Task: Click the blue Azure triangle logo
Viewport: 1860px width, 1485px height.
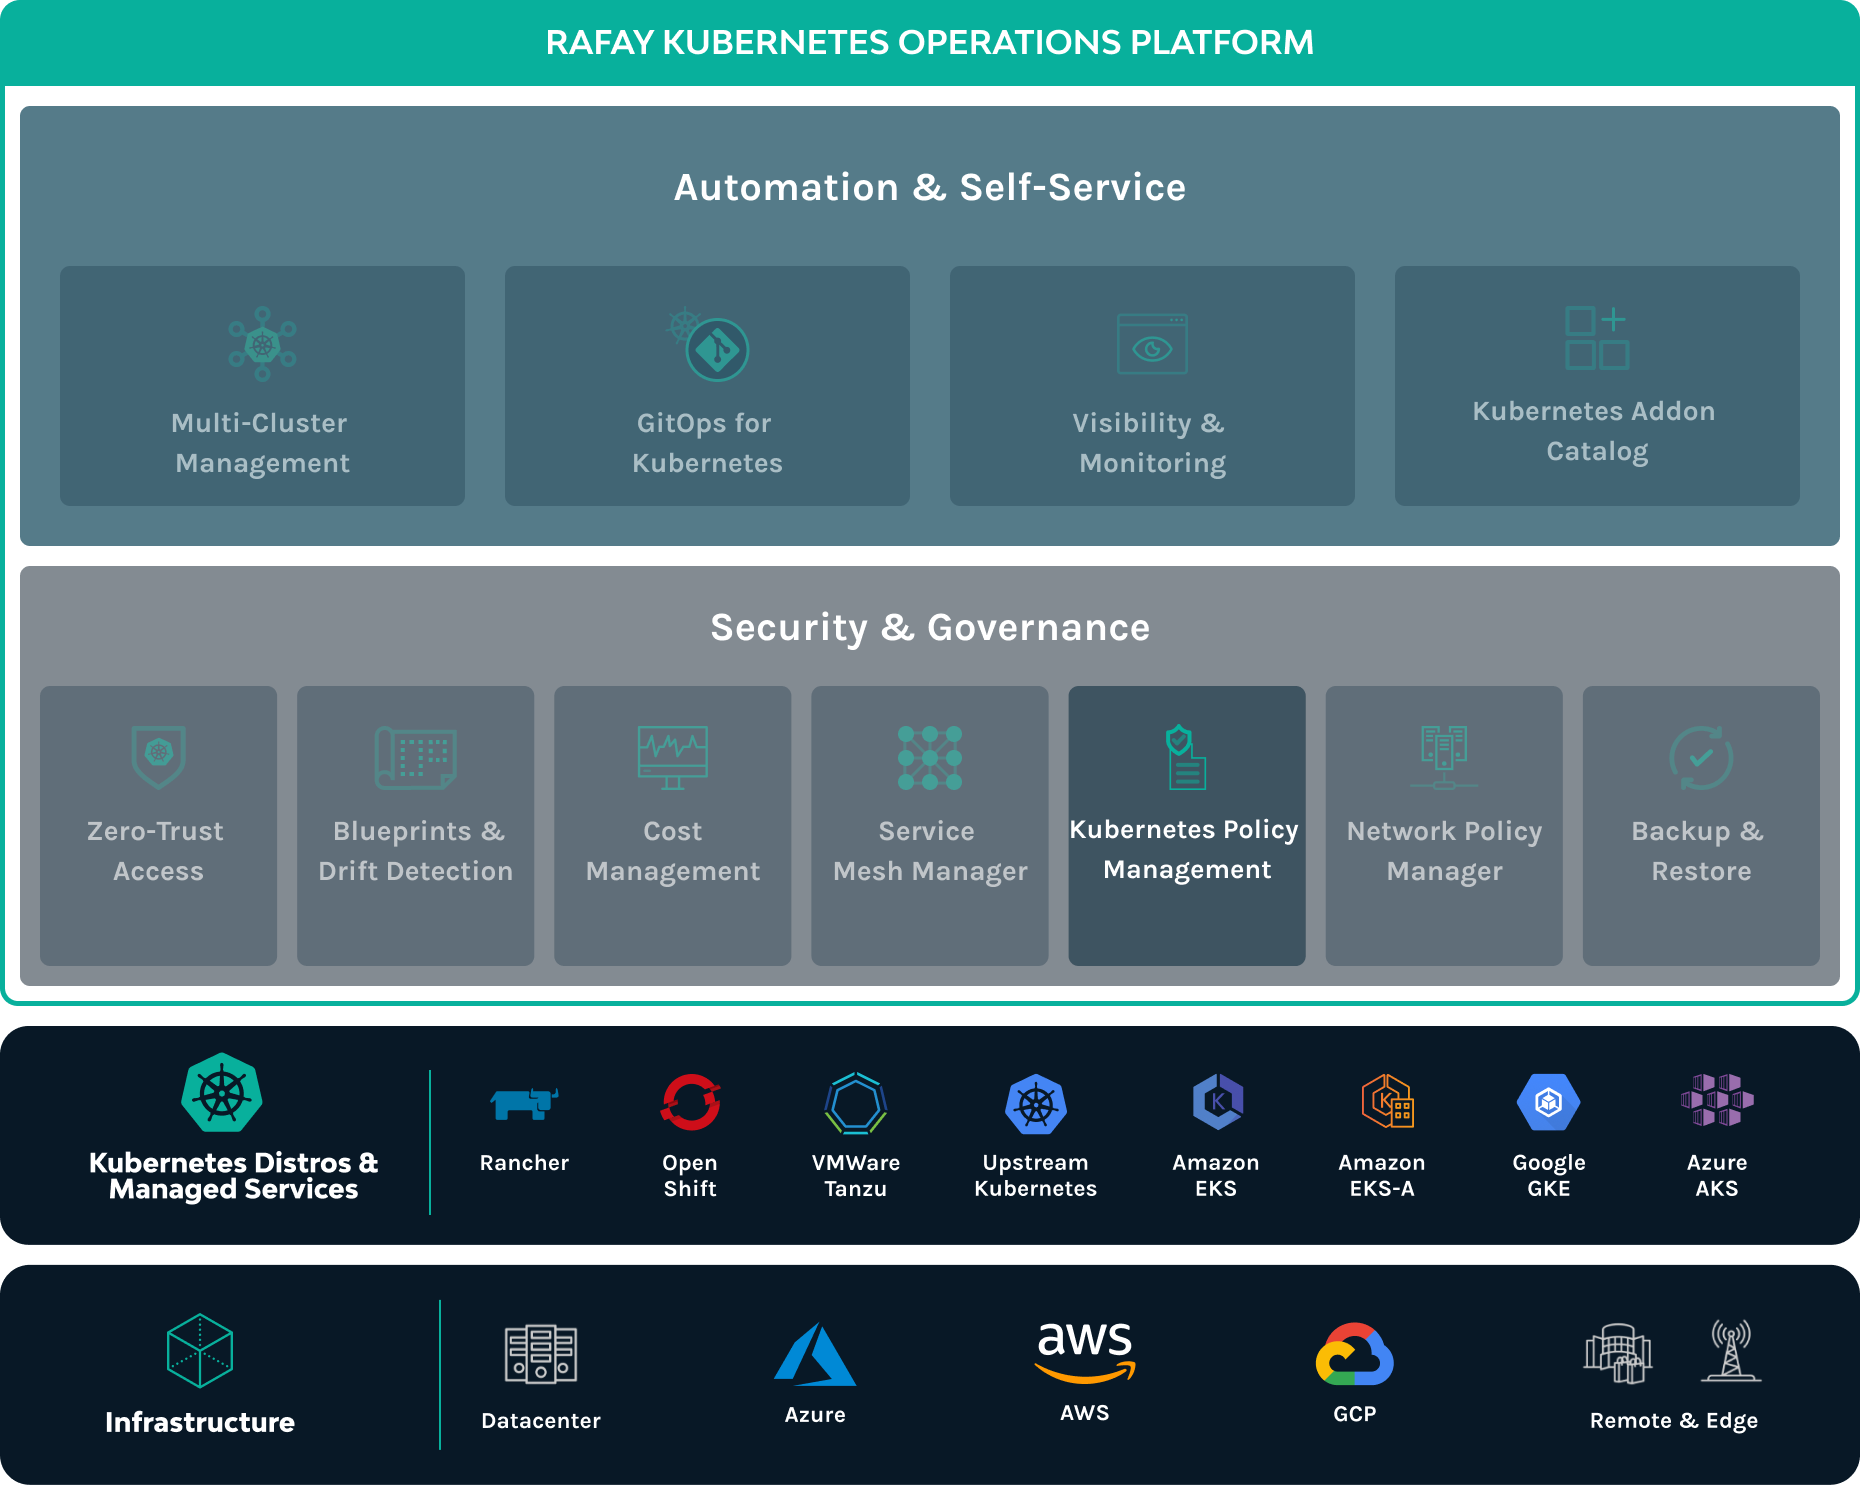Action: coord(815,1354)
